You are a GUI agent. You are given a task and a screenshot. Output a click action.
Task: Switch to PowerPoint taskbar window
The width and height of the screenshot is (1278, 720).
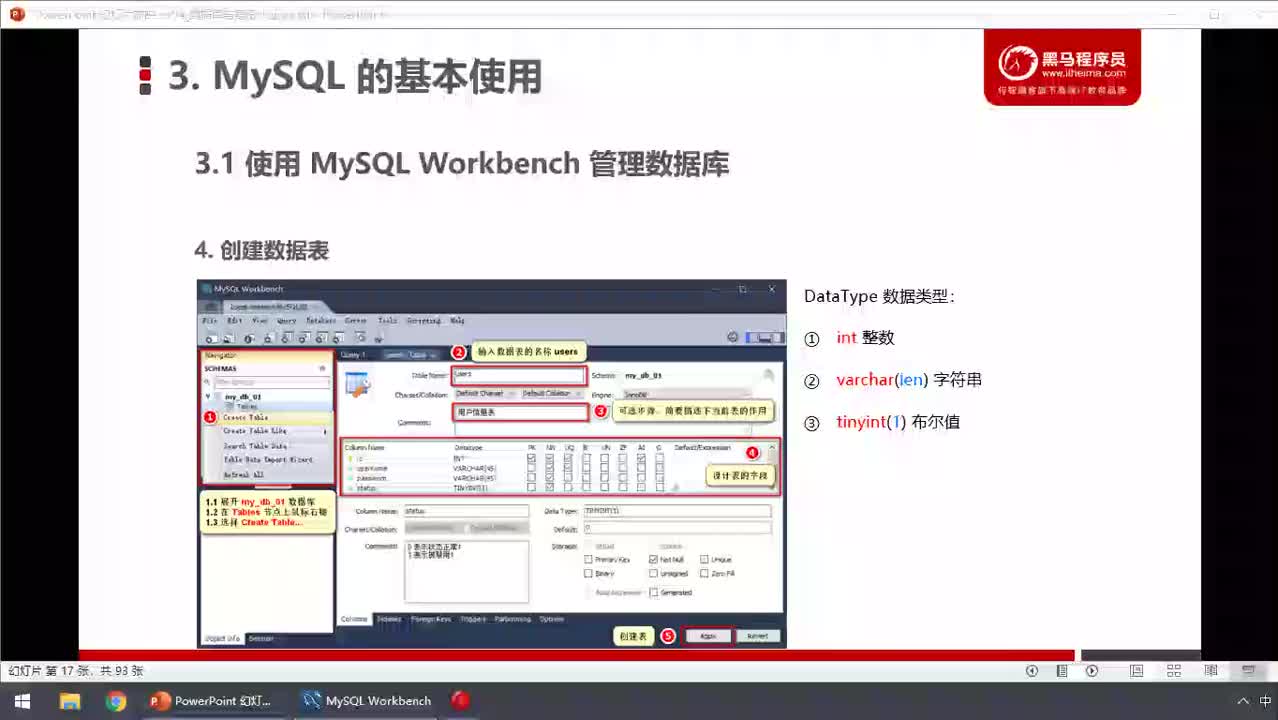point(212,701)
